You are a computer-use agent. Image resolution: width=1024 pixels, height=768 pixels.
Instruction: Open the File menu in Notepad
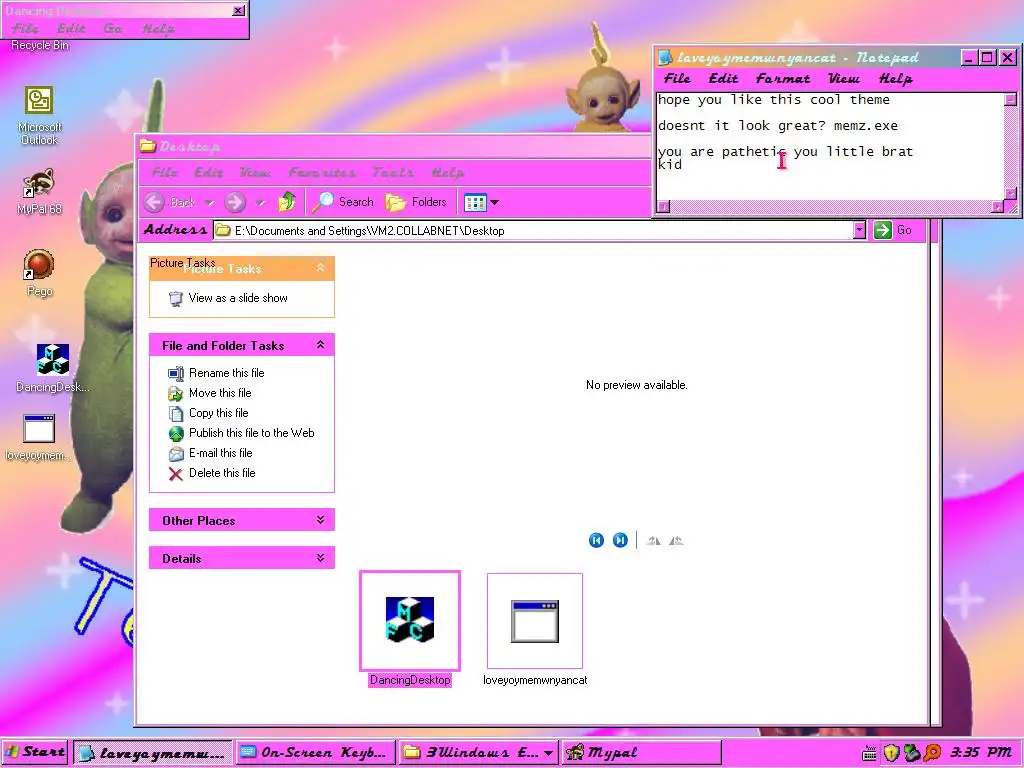click(x=677, y=78)
